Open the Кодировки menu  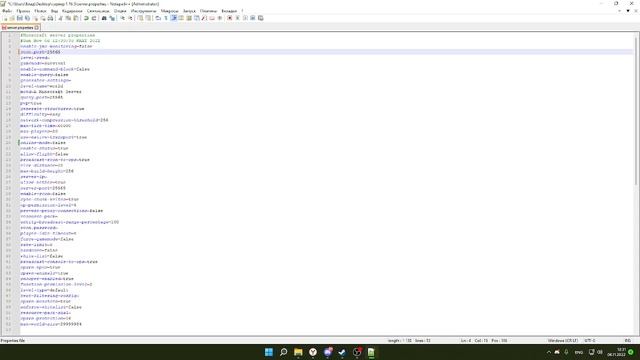pyautogui.click(x=72, y=11)
